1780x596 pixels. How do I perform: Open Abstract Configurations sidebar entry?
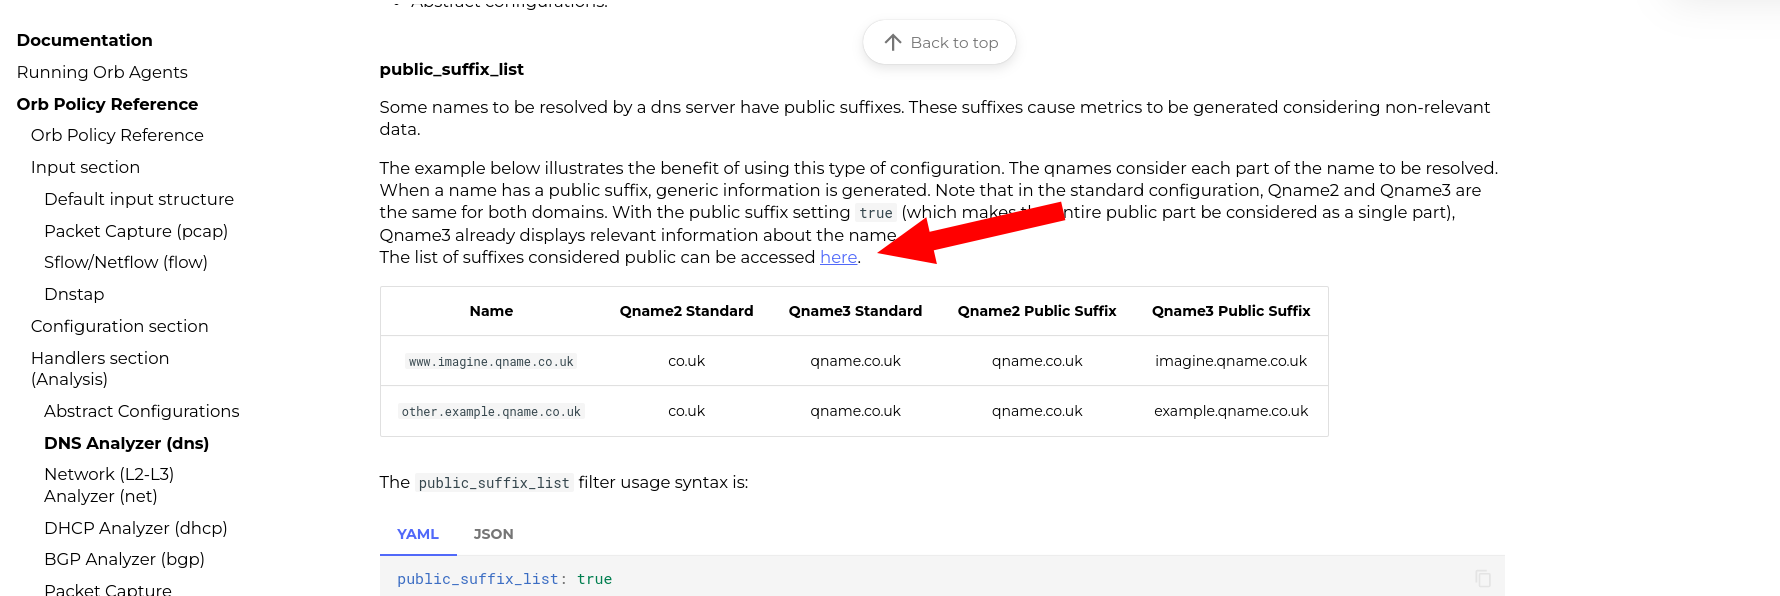[142, 411]
